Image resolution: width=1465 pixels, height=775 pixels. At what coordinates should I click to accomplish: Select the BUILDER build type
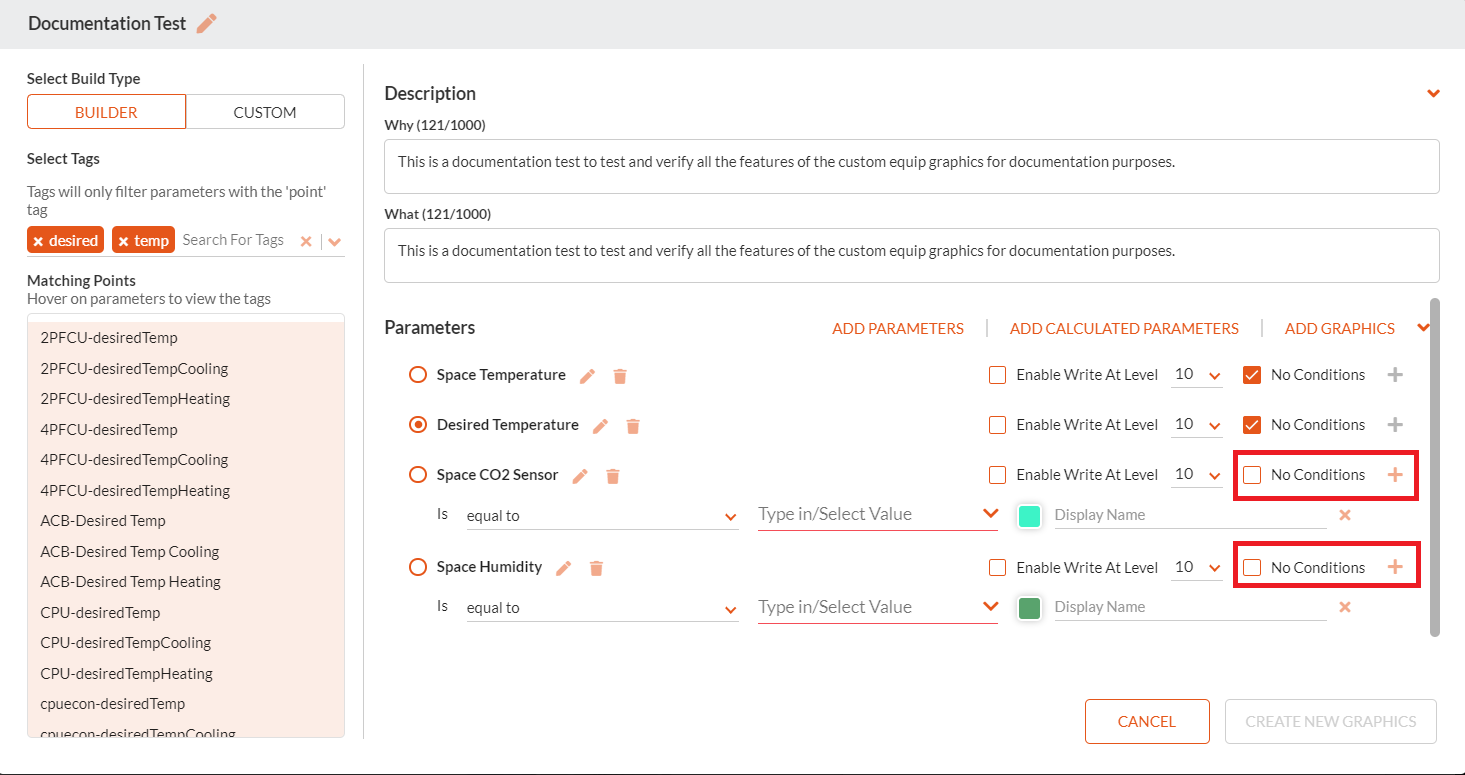[106, 112]
